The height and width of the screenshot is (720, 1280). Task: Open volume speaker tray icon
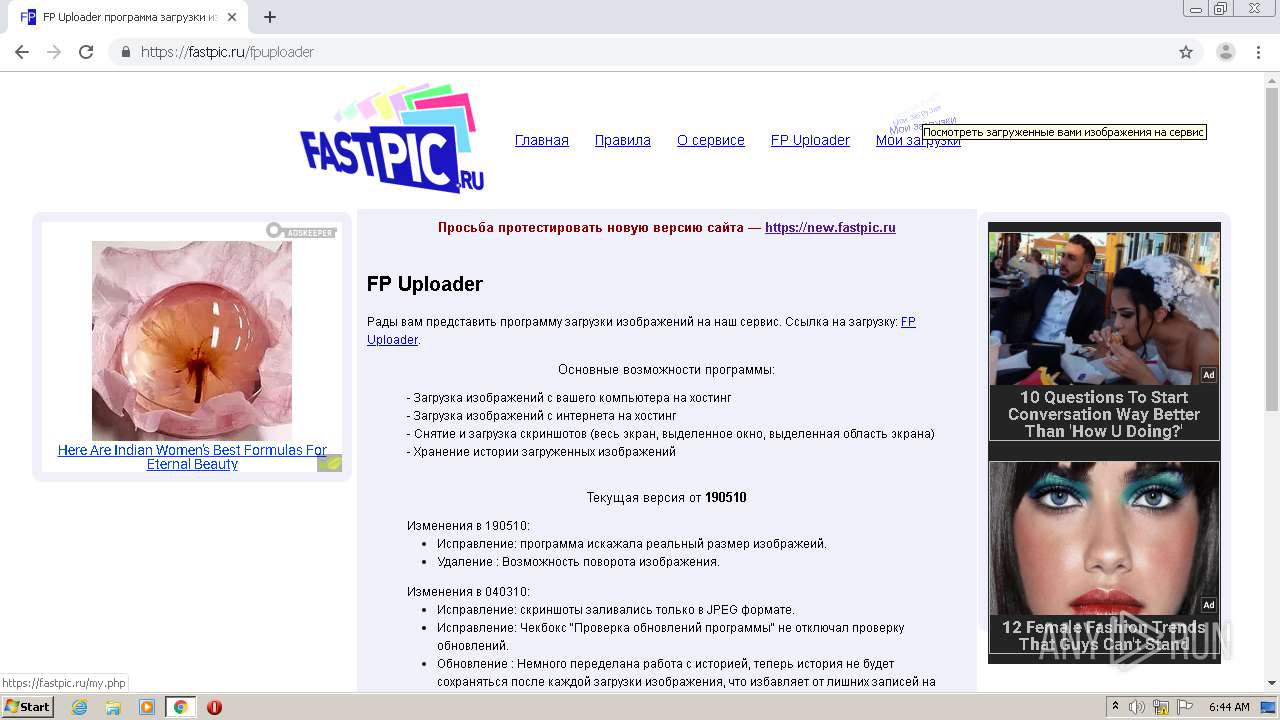coord(1137,707)
